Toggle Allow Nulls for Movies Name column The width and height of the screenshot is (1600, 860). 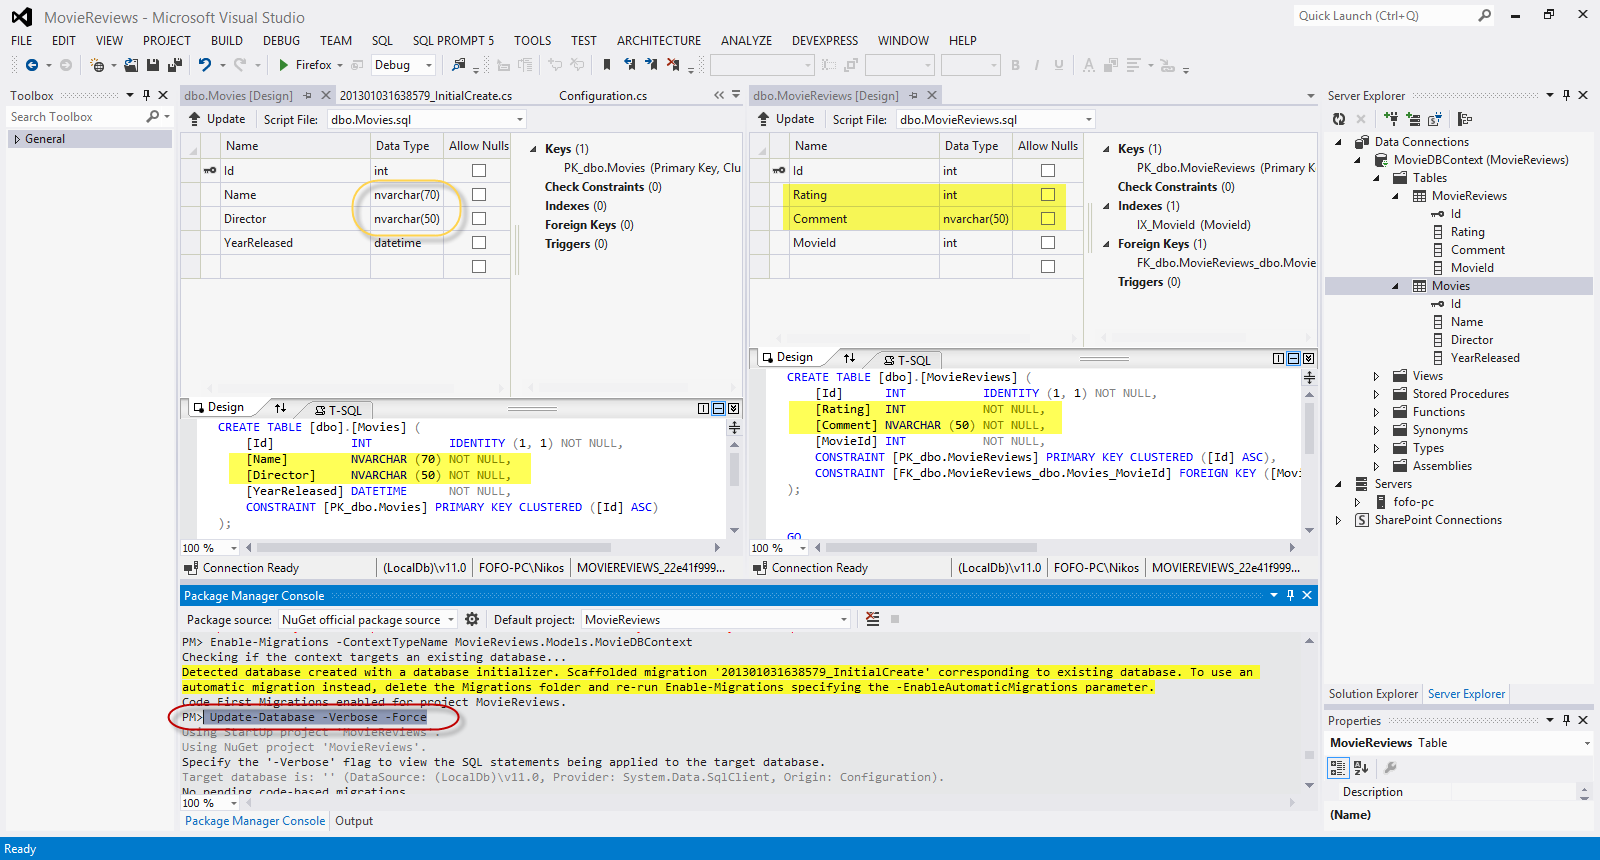point(479,195)
